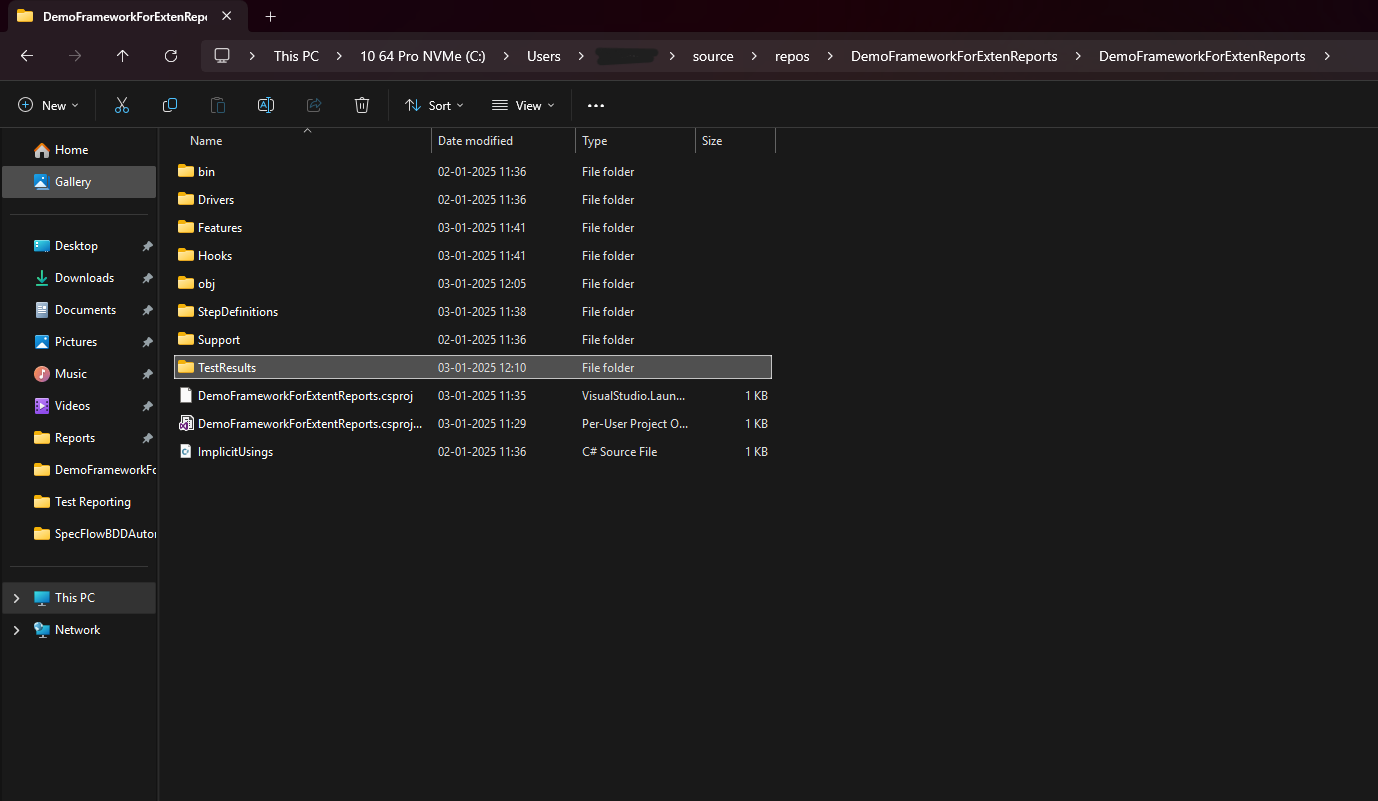Click the Copy icon in toolbar

pyautogui.click(x=170, y=105)
